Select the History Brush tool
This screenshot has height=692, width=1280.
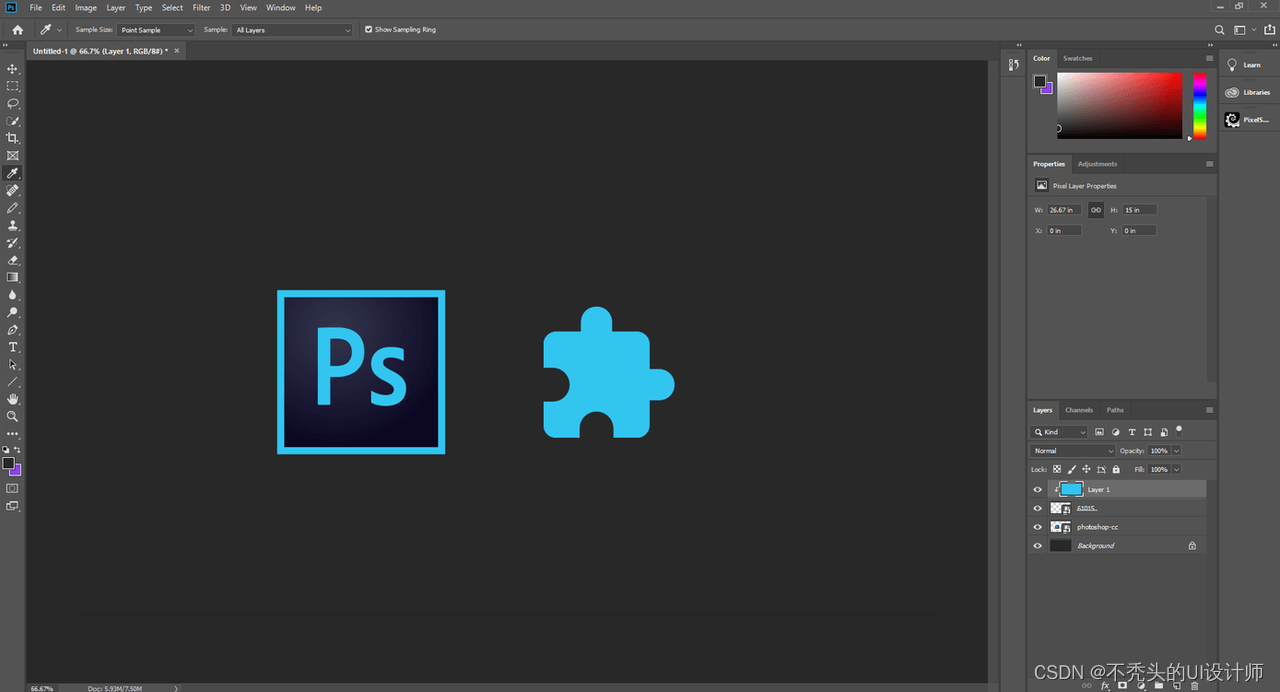[13, 243]
